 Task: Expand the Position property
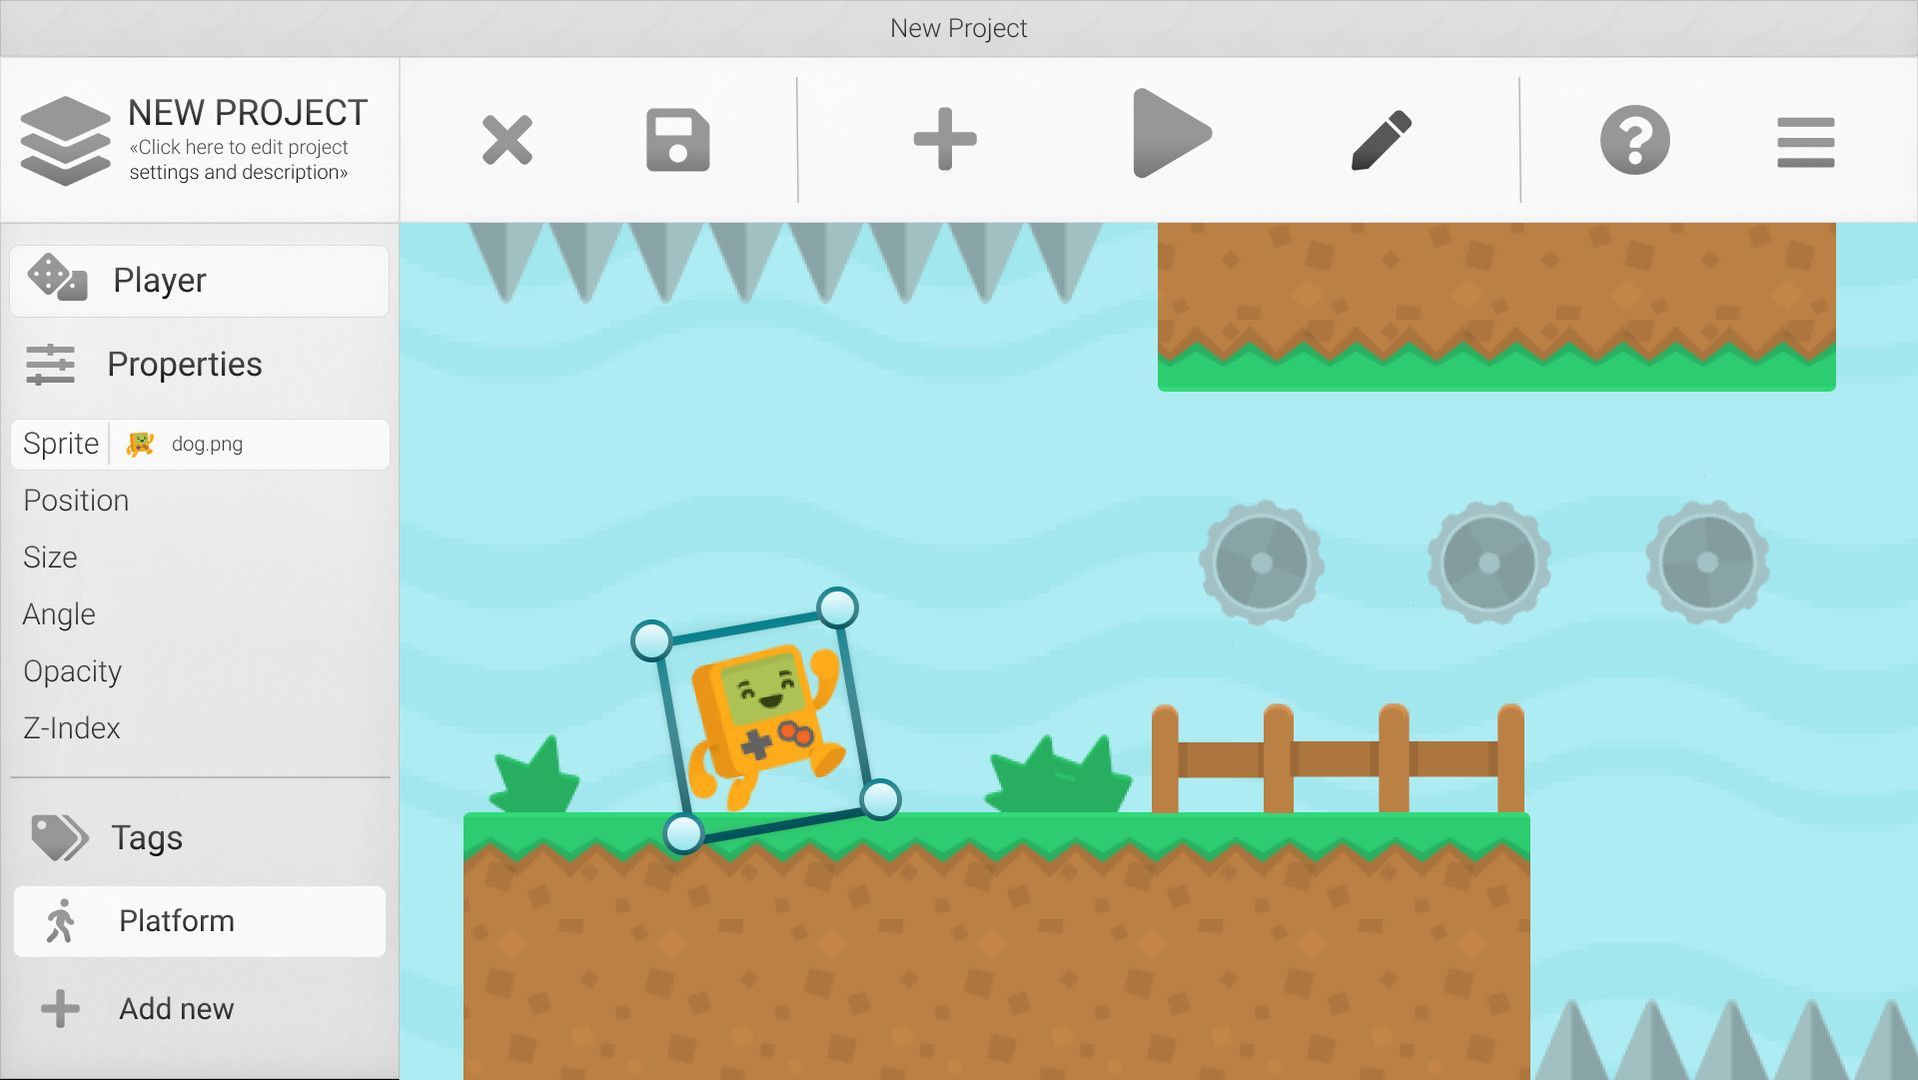point(76,500)
